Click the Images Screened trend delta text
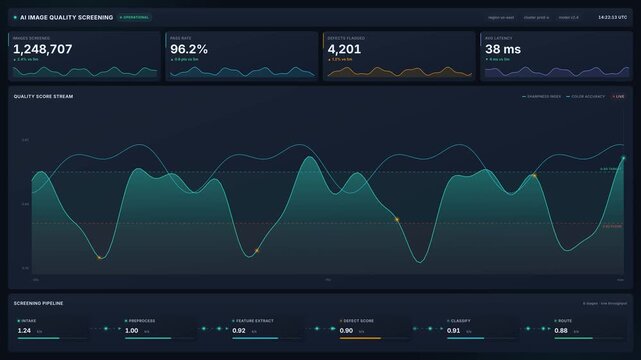 pyautogui.click(x=26, y=59)
